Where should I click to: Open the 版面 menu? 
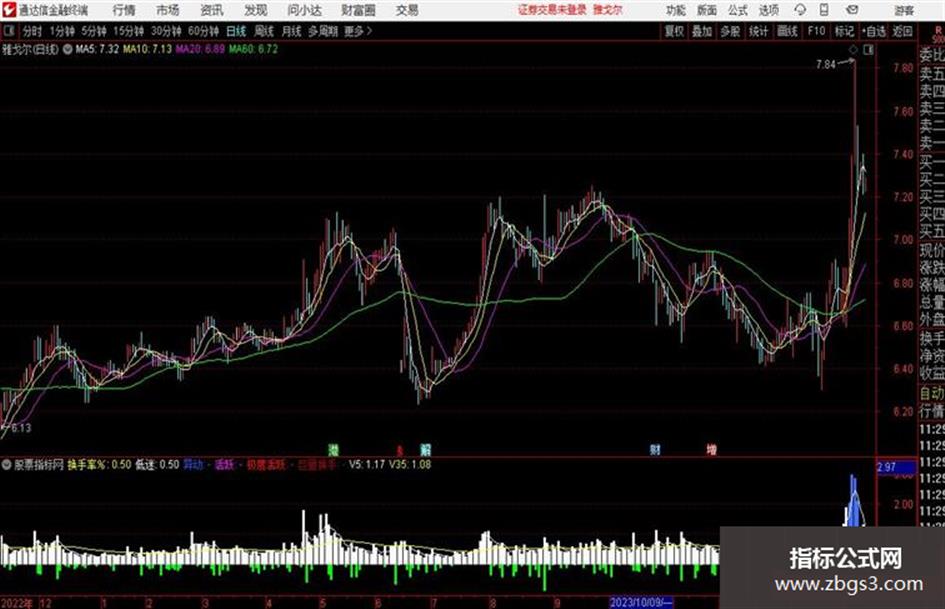tap(706, 10)
